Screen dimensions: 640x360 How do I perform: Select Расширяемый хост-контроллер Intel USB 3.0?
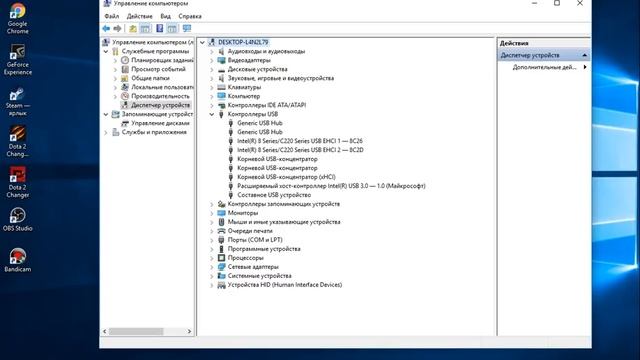[331, 186]
